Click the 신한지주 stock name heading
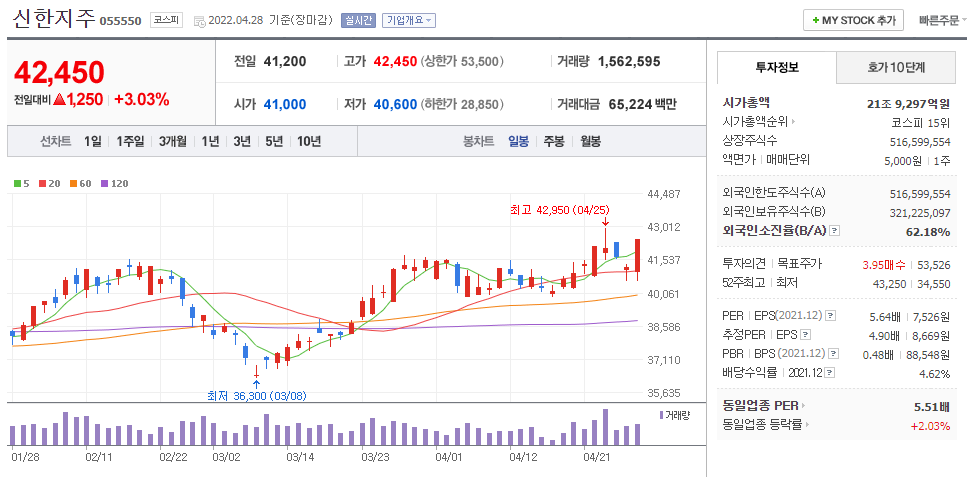This screenshot has height=477, width=975. [53, 19]
